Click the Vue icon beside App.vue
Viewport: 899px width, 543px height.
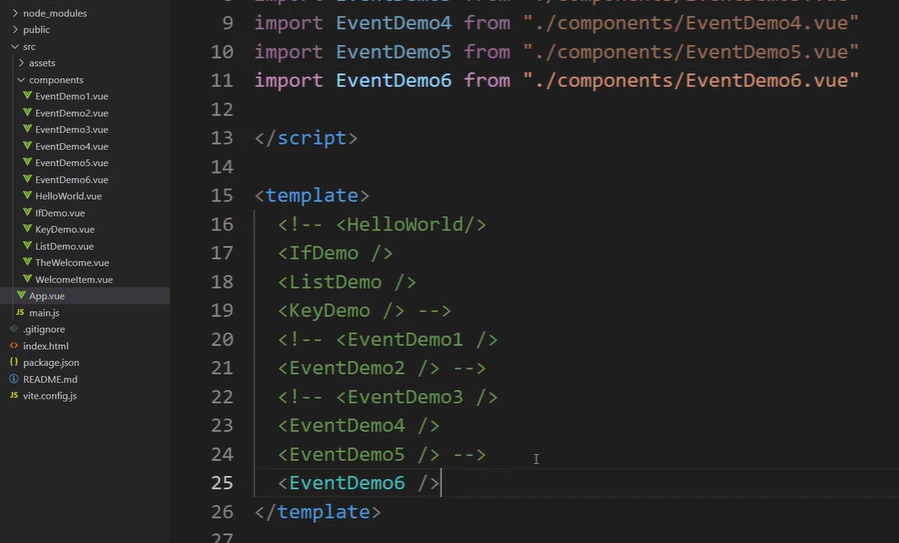[21, 295]
